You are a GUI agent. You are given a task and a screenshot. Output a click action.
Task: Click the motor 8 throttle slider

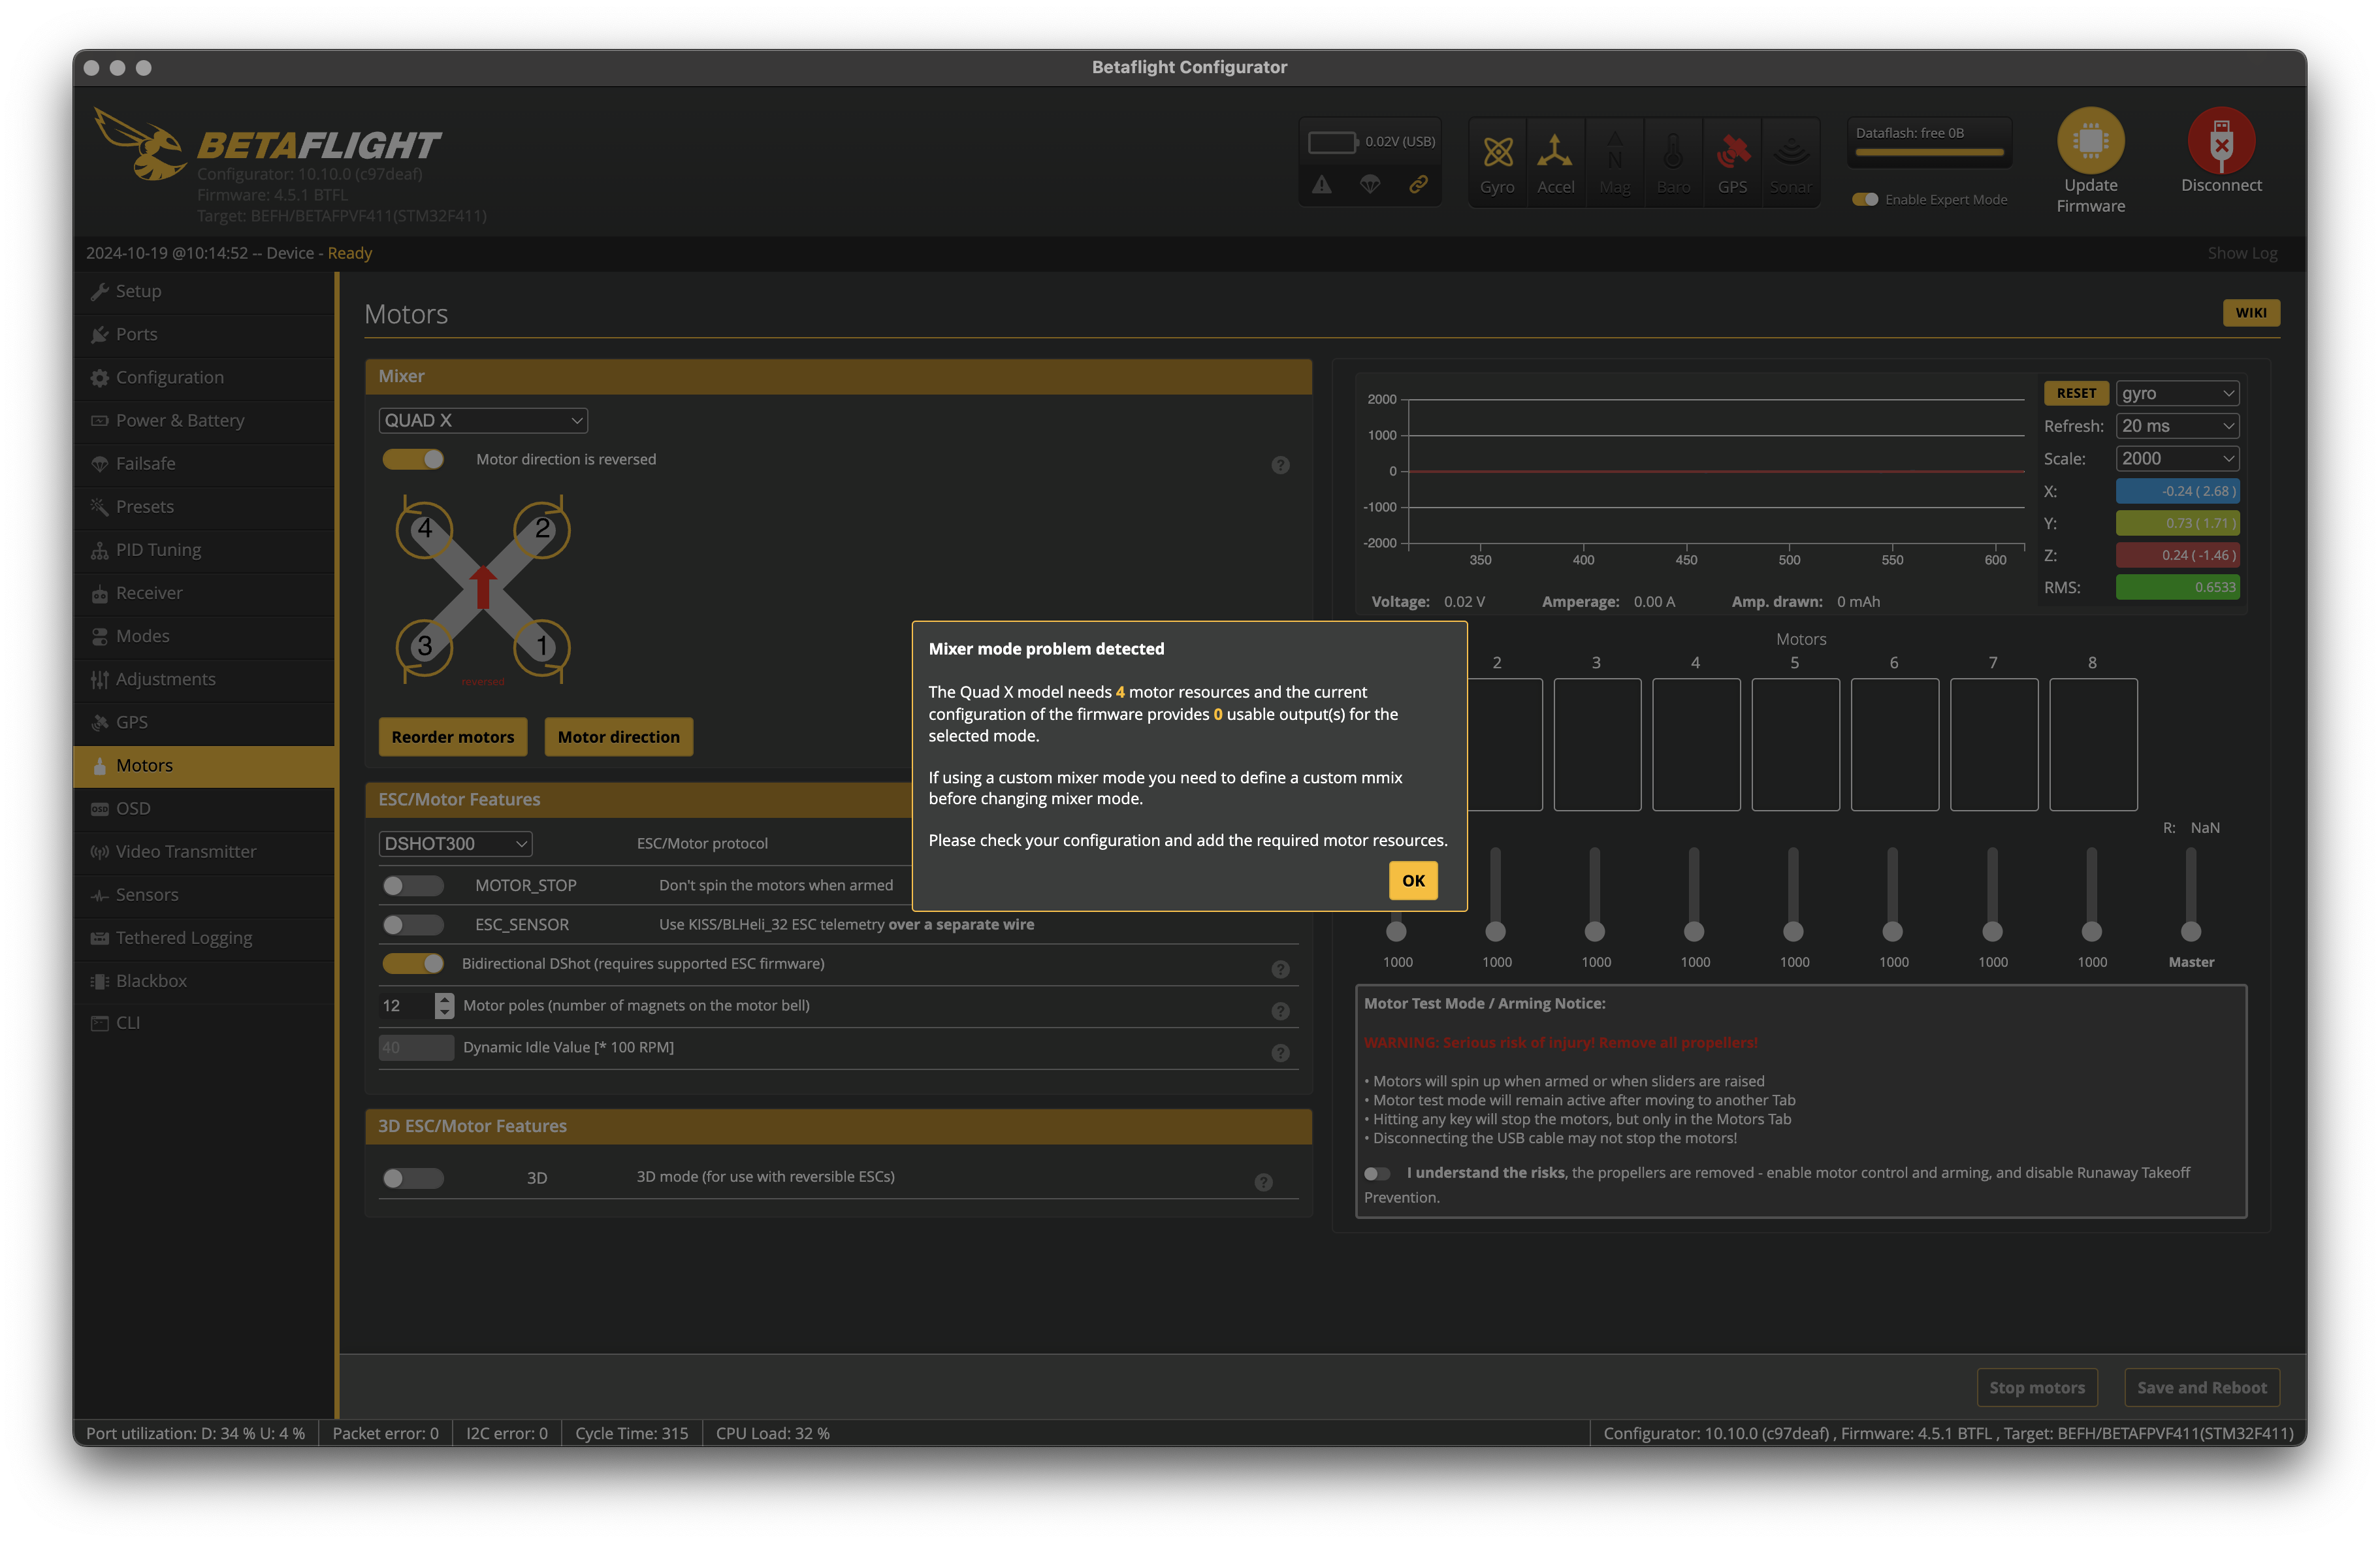point(2092,895)
